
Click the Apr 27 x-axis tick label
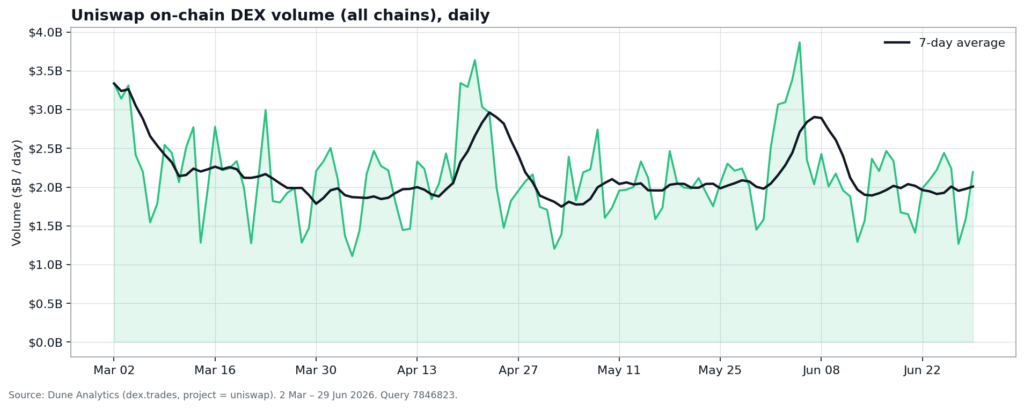click(x=518, y=370)
